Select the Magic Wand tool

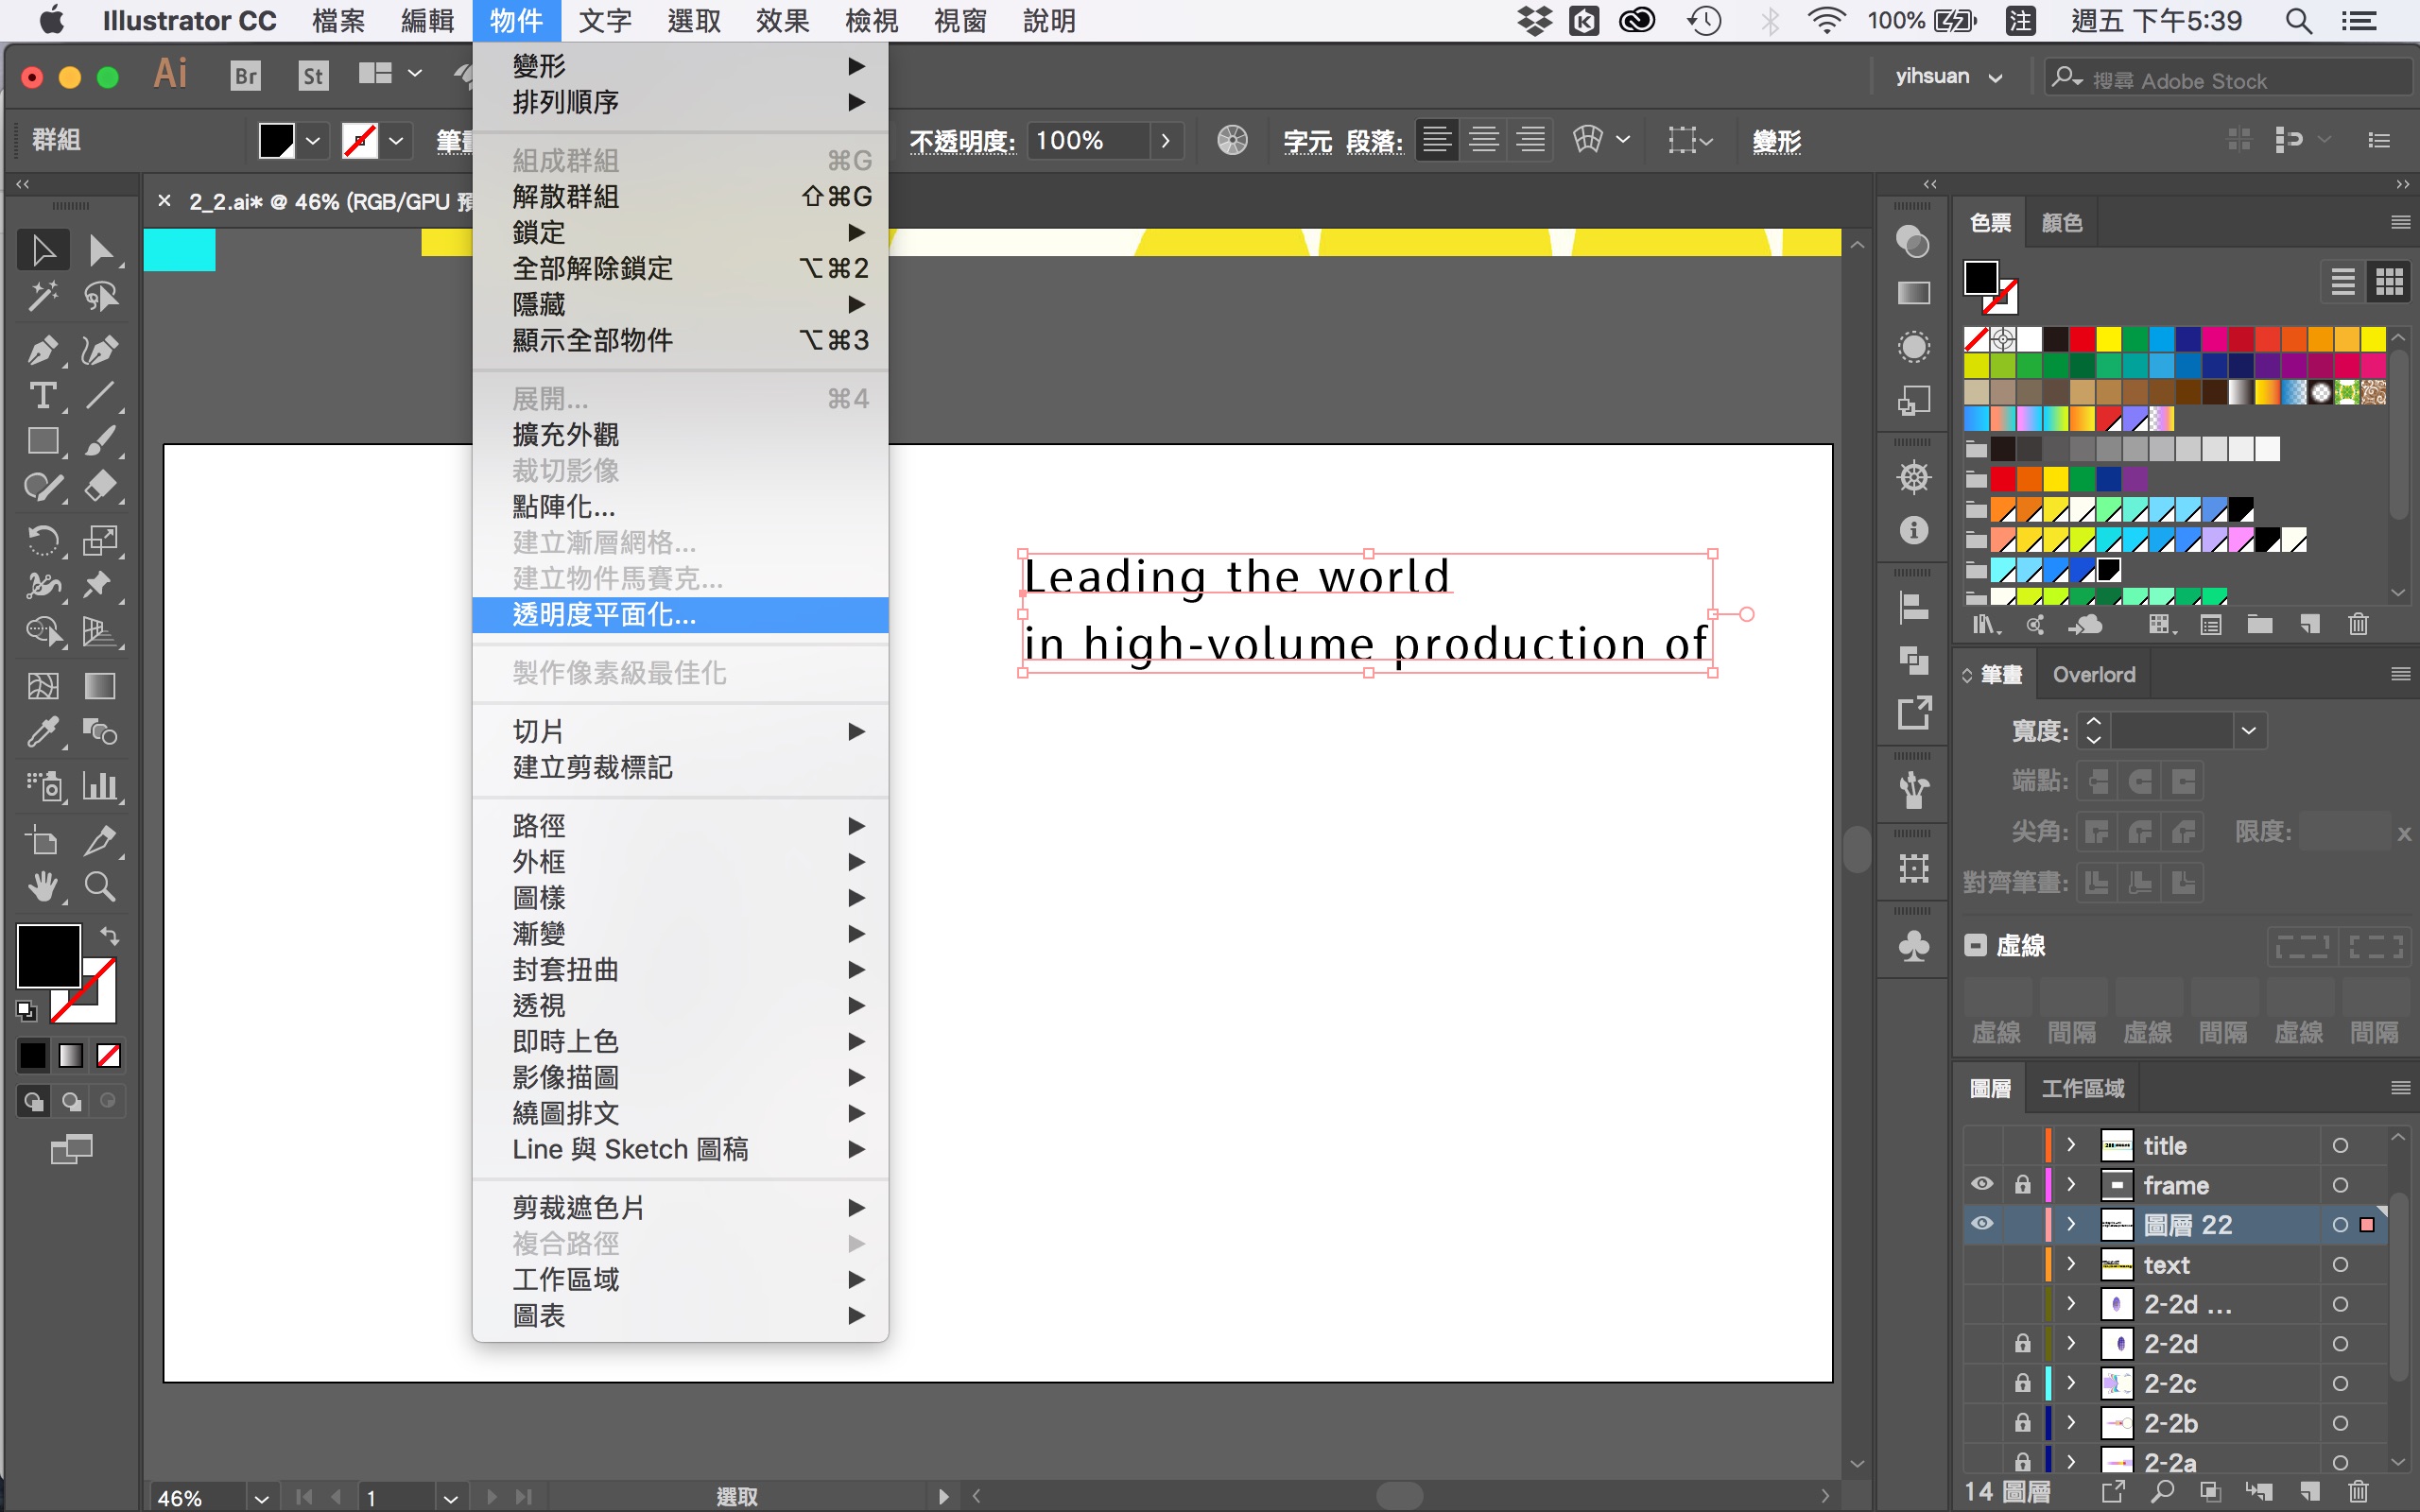coord(41,296)
